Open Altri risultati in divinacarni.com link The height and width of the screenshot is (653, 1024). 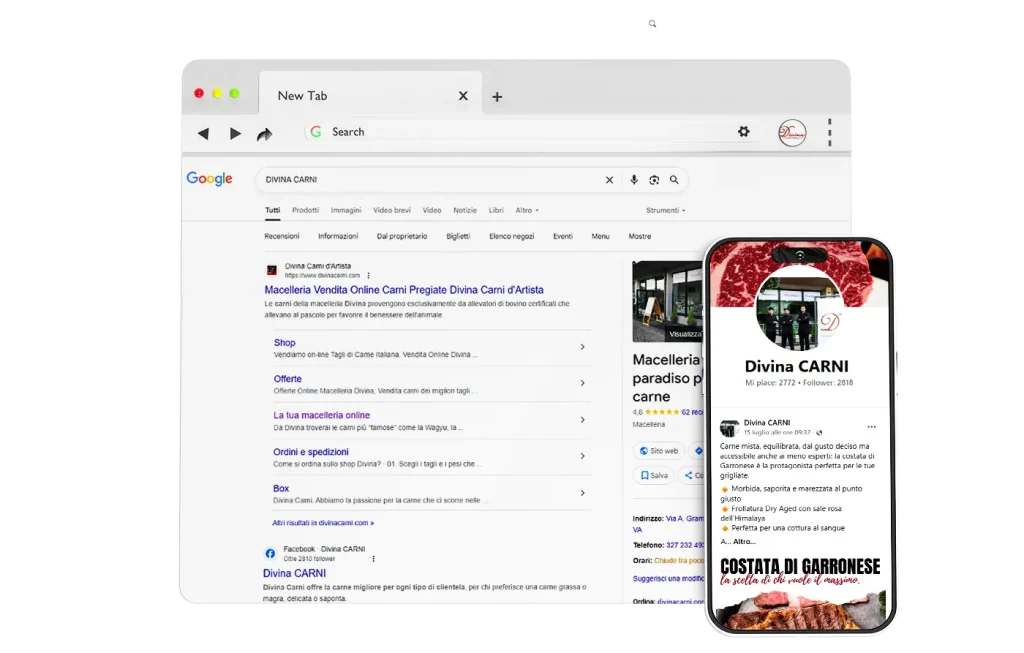(323, 523)
